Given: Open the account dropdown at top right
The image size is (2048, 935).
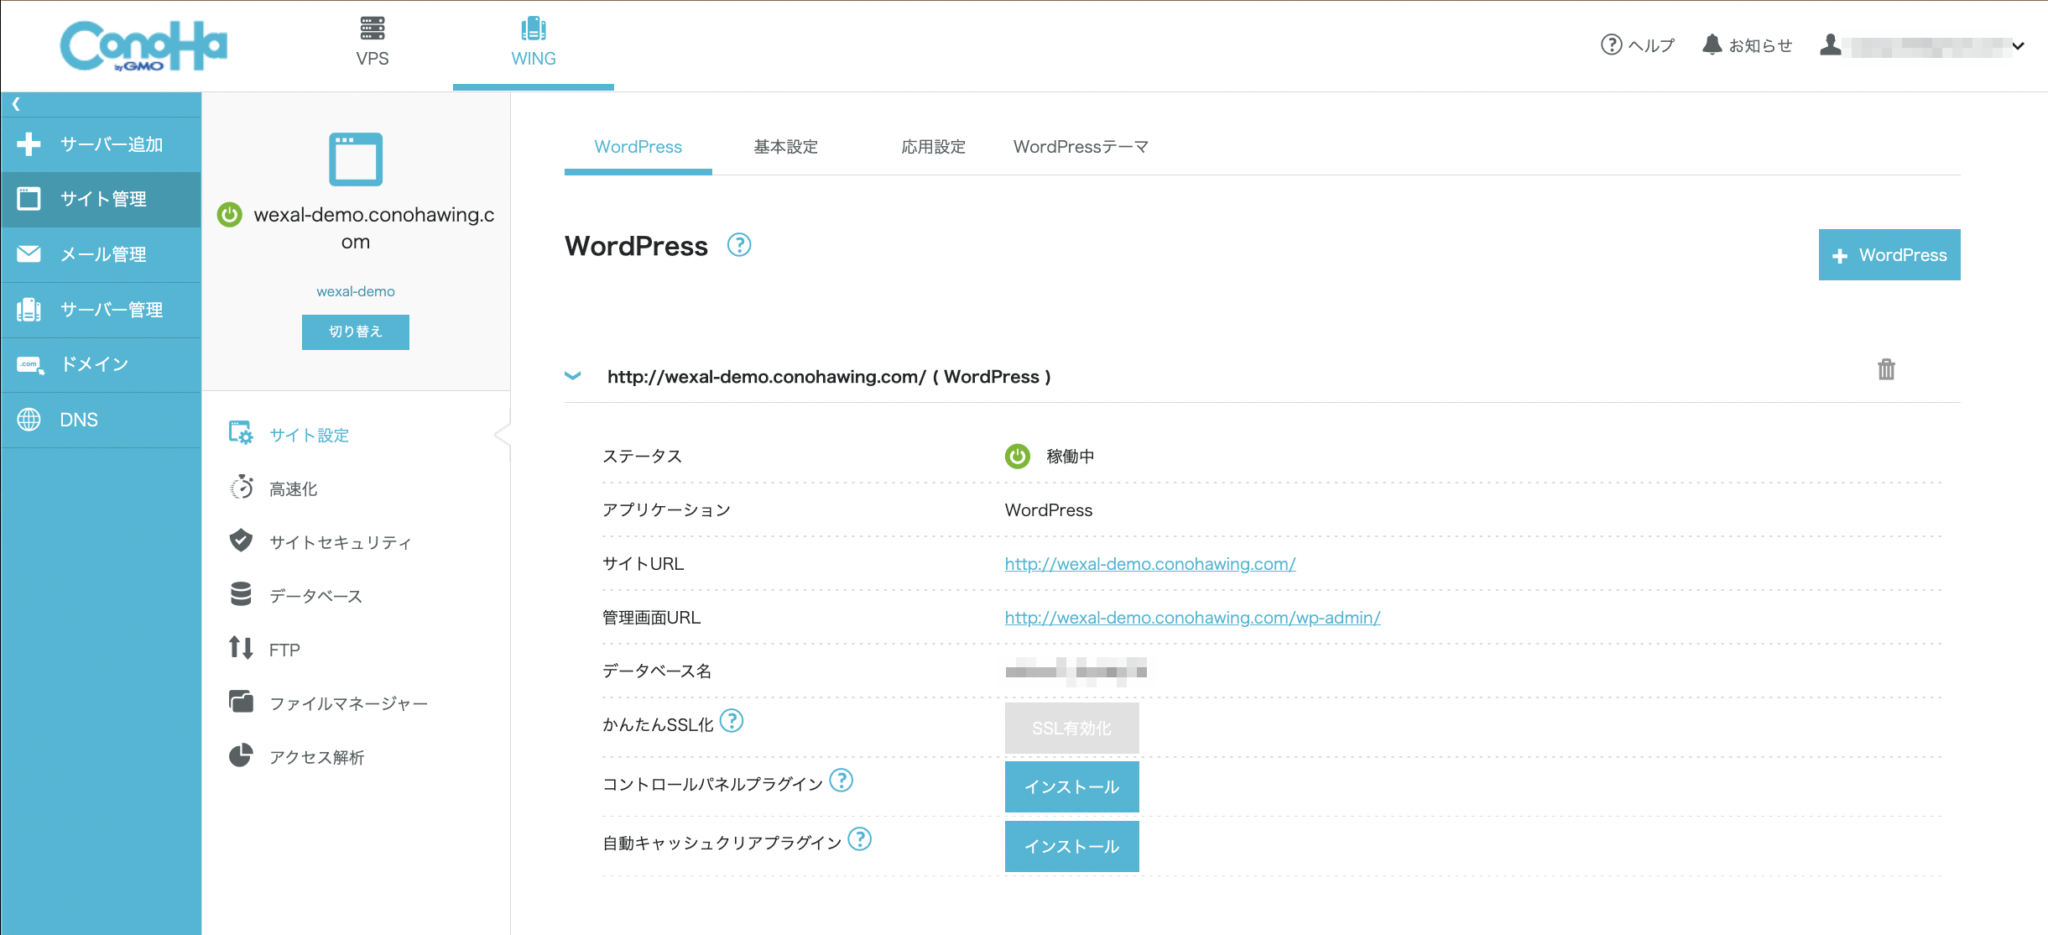Looking at the screenshot, I should click(2021, 46).
